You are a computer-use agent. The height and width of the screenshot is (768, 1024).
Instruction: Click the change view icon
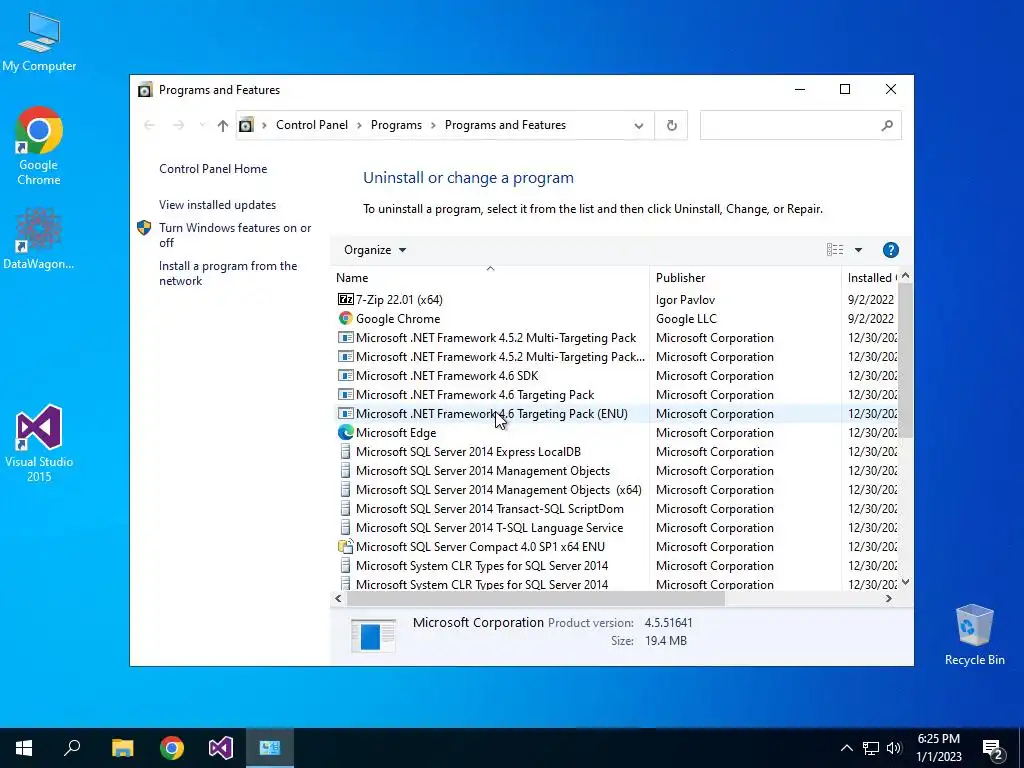tap(835, 249)
